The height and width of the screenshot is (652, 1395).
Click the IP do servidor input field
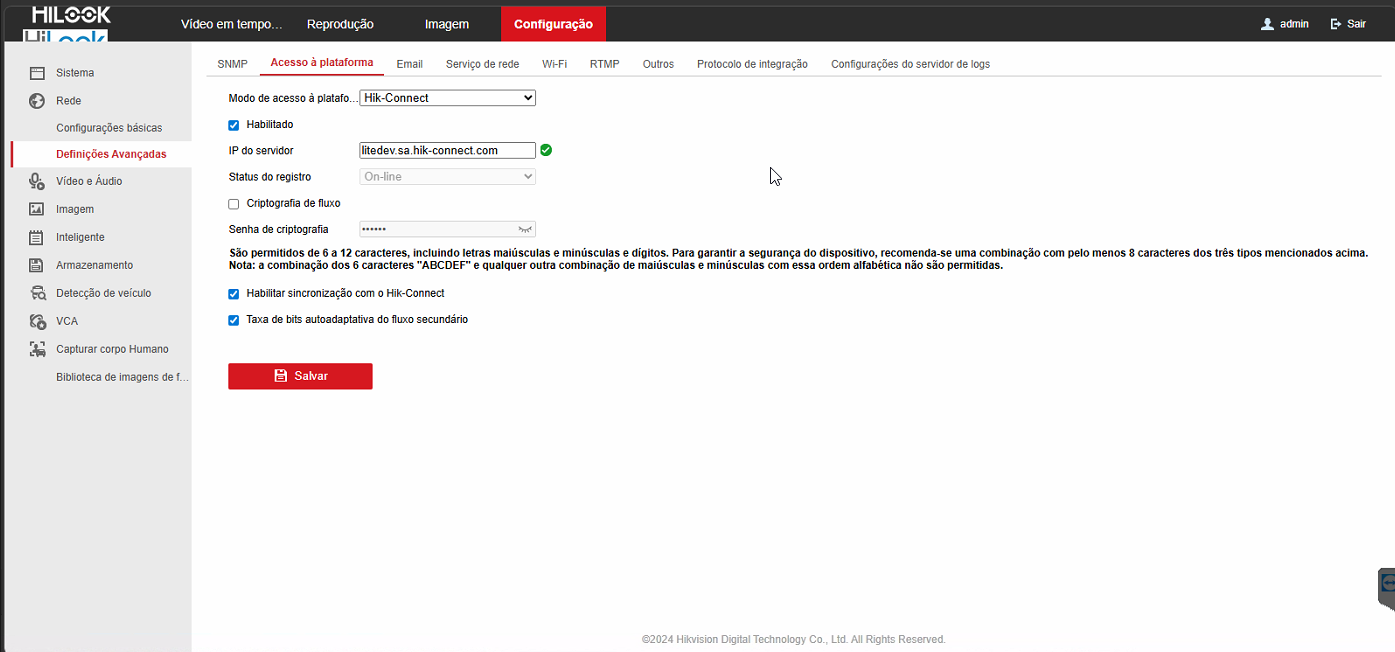[447, 151]
